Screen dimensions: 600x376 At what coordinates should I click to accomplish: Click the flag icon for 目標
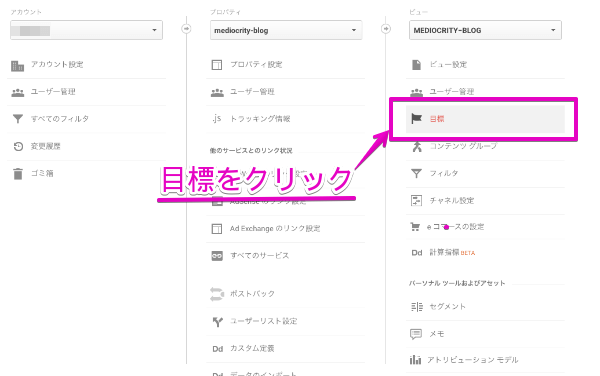(416, 119)
